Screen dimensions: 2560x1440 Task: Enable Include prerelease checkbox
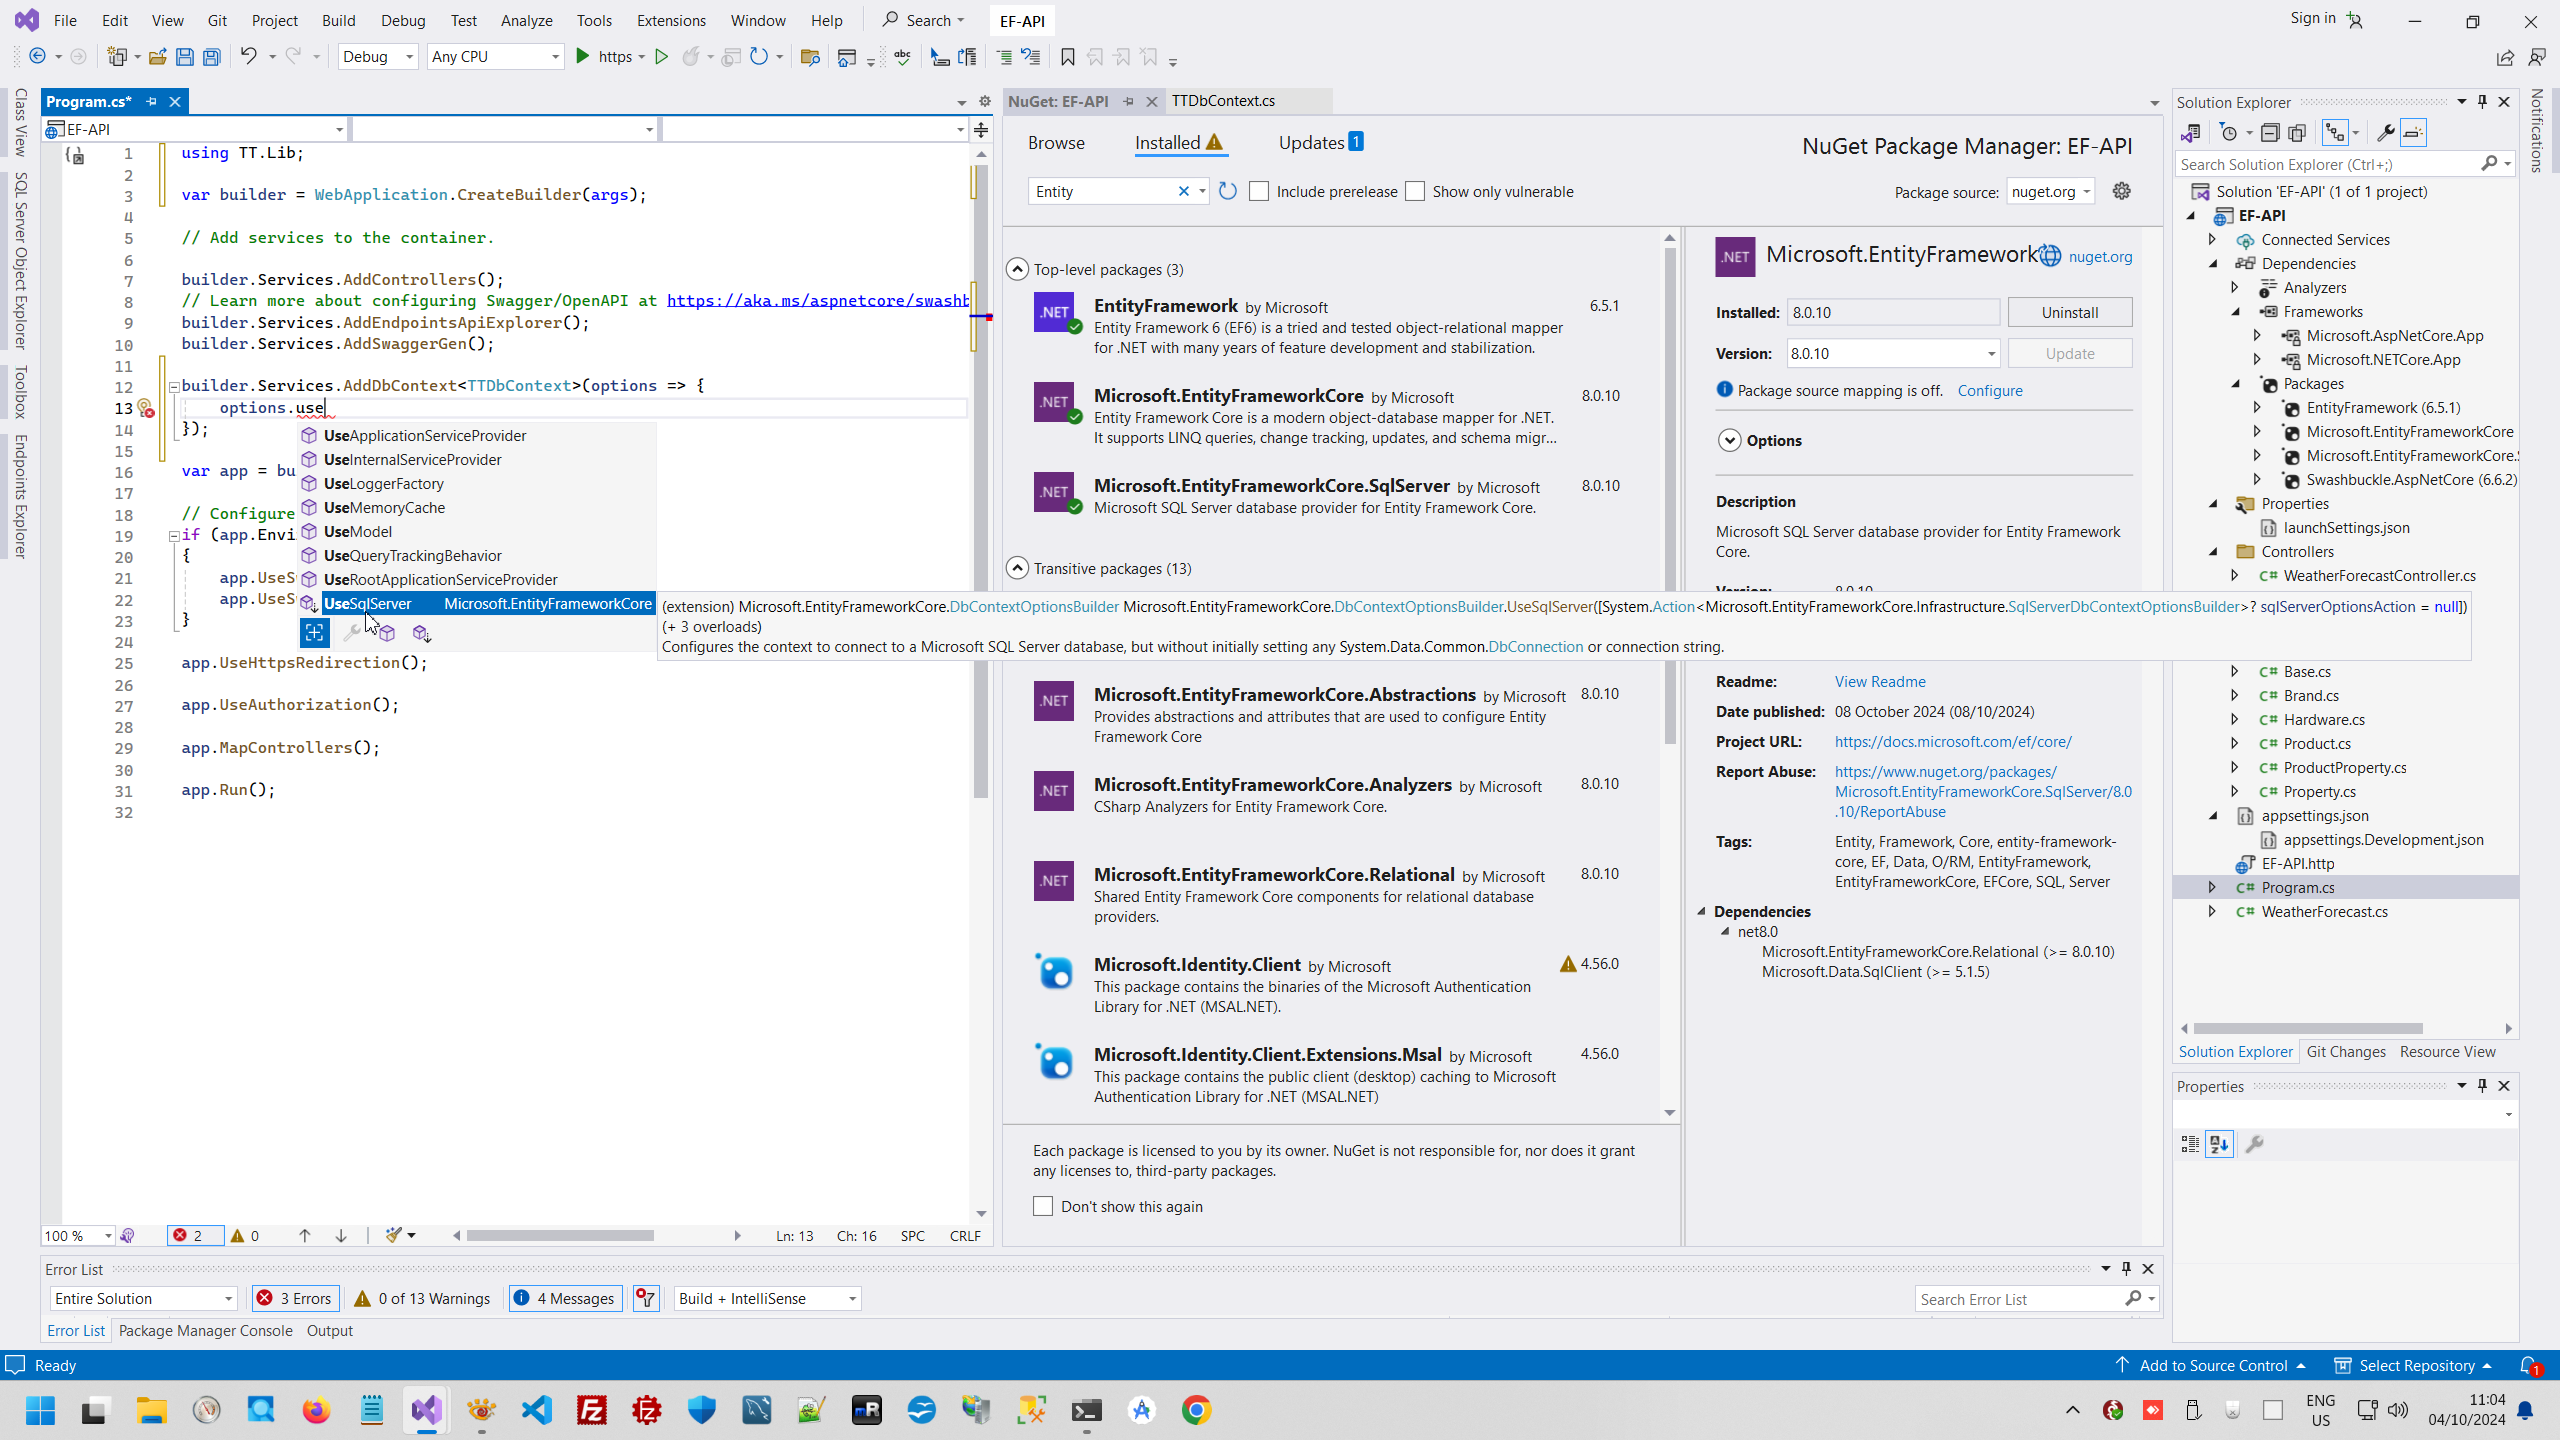(1259, 191)
